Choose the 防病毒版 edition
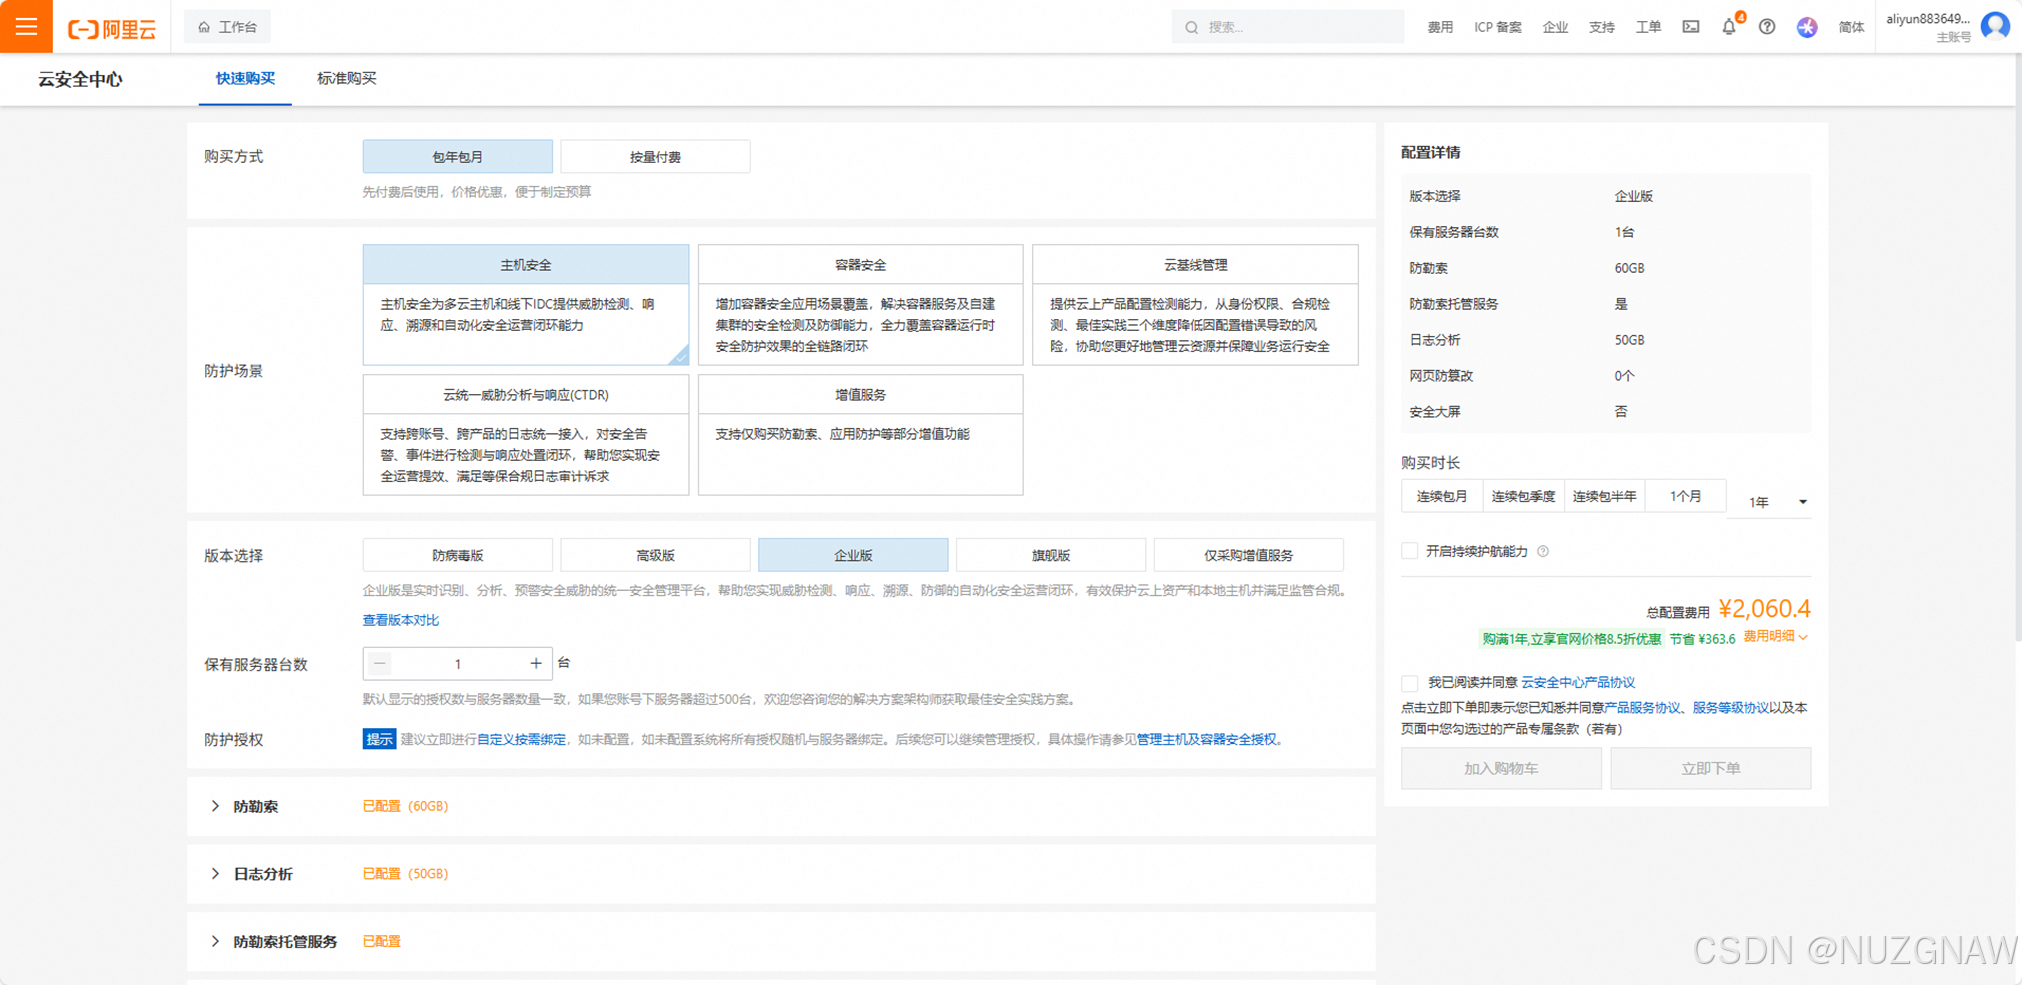Screen dimensions: 2022x985 457,555
